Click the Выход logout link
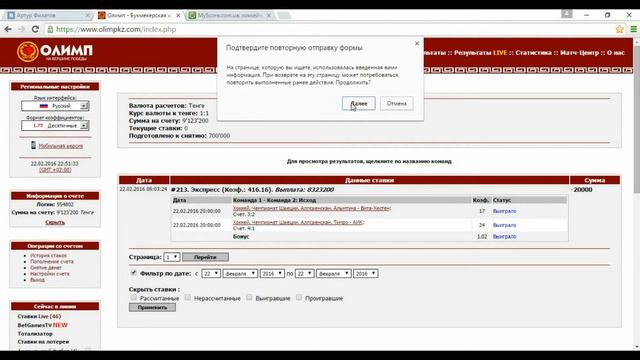Viewport: 640px width, 360px height. [37, 280]
